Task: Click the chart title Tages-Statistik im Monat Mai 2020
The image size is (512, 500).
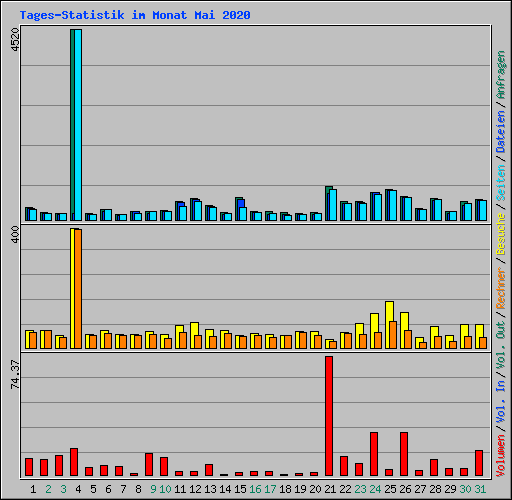Action: (135, 15)
